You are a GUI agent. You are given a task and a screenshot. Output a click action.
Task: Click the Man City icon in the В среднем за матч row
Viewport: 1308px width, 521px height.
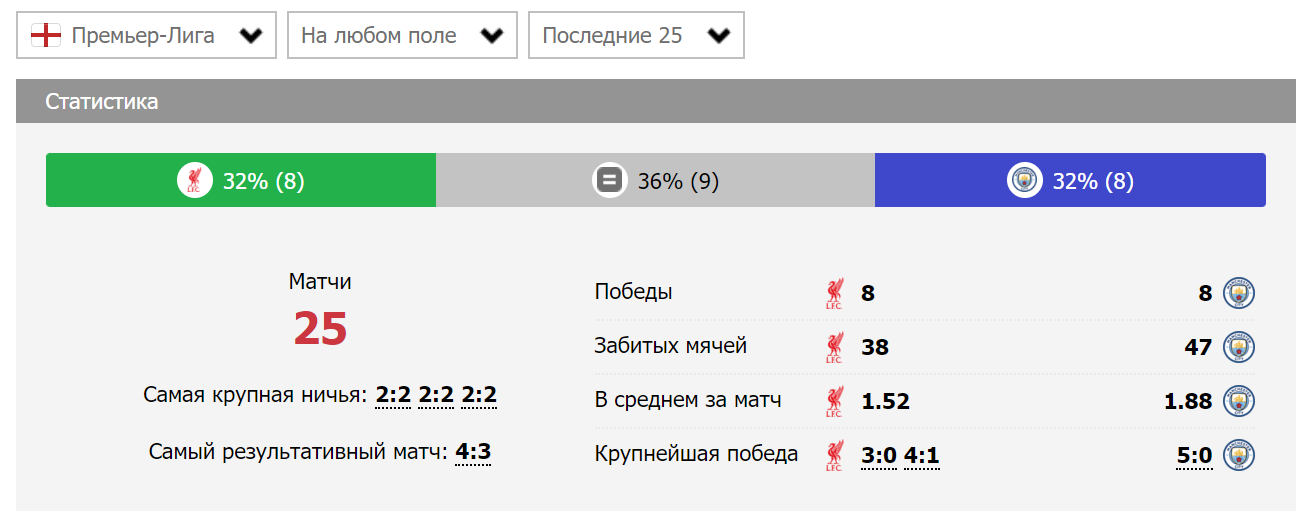[x=1239, y=401]
